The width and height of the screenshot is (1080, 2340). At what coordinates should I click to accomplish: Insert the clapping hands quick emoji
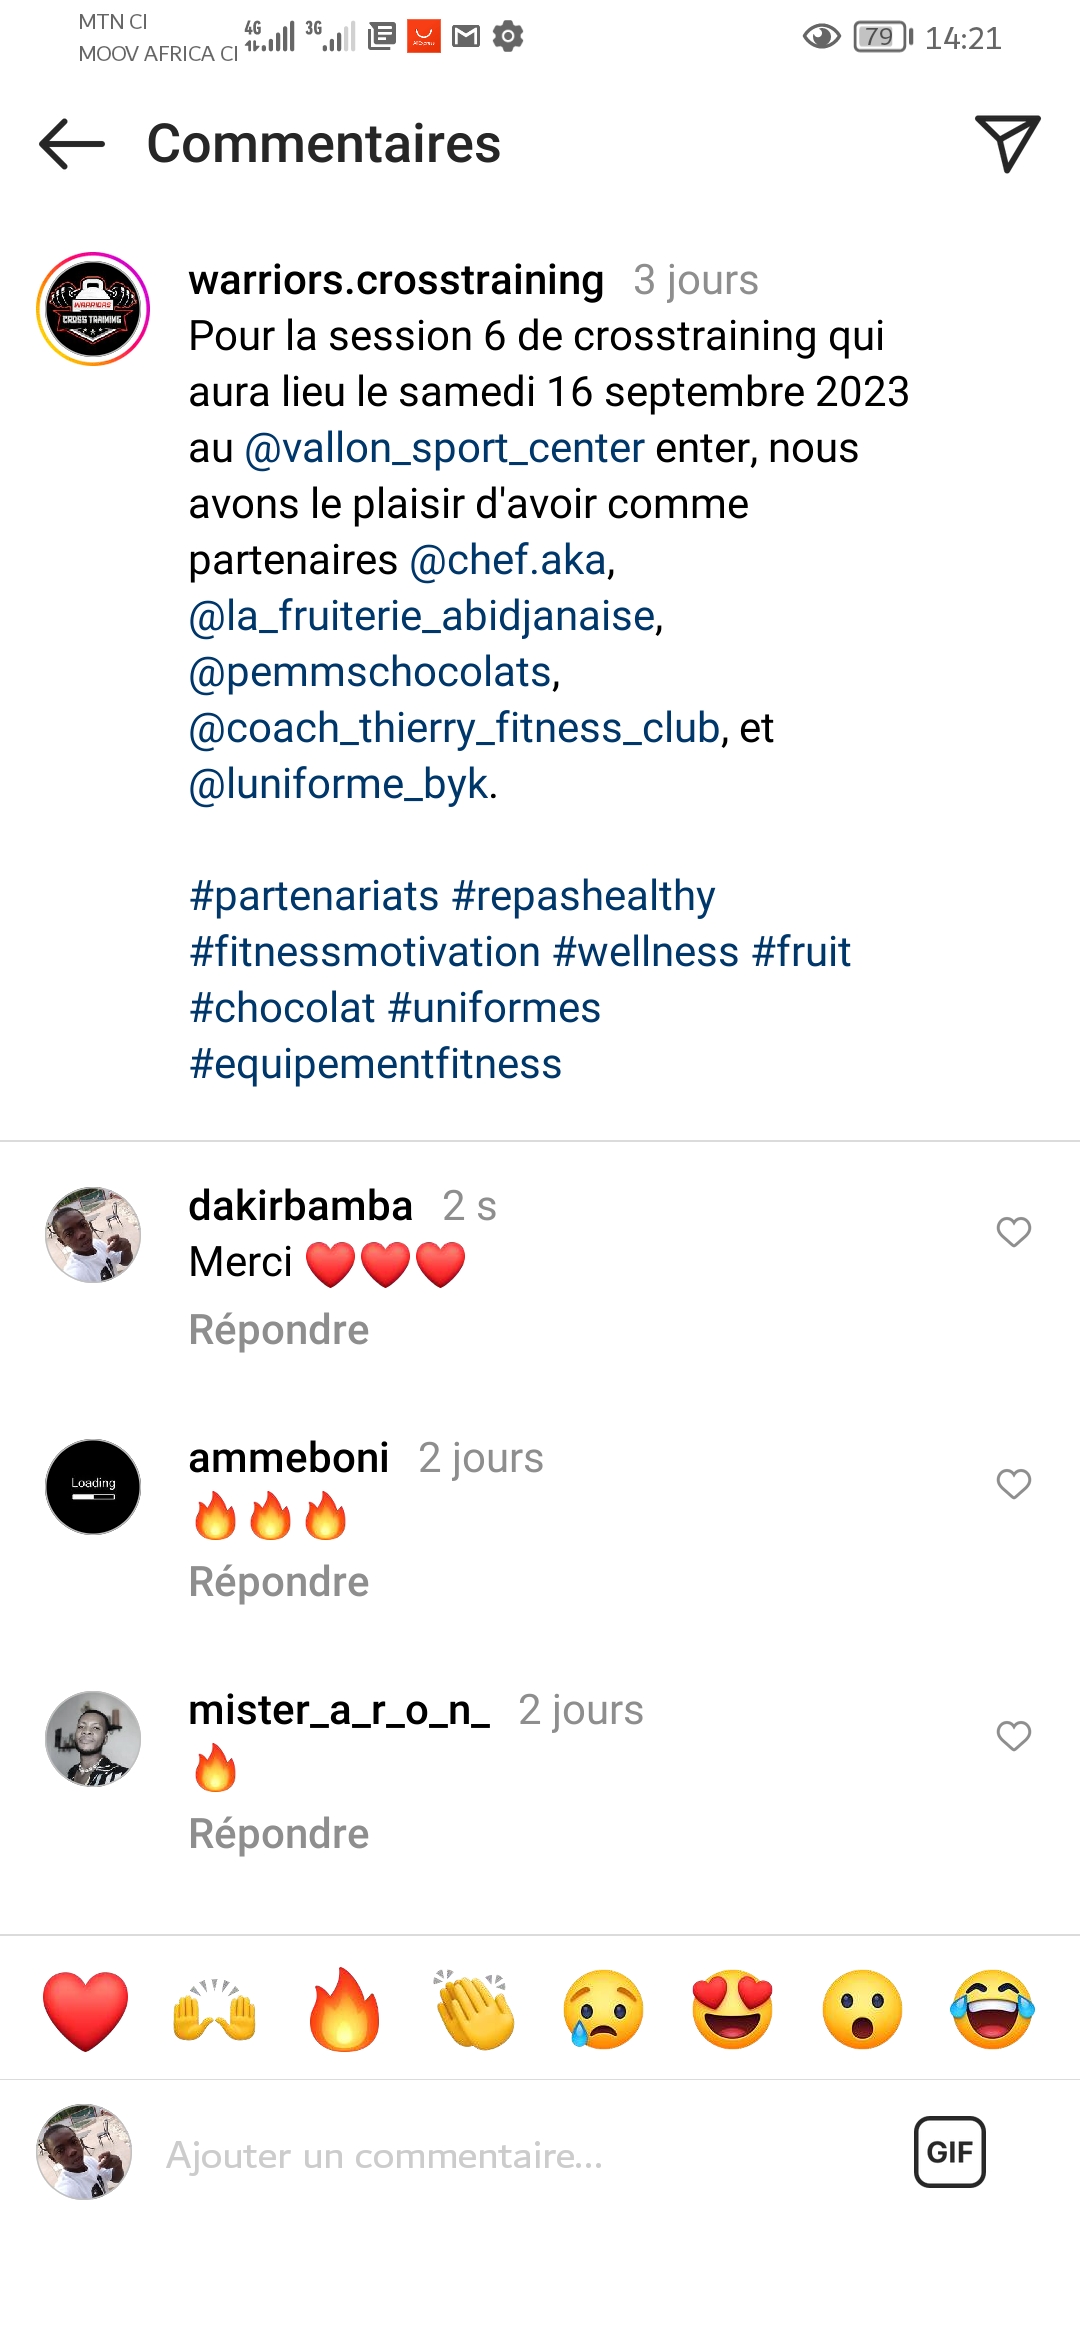474,2010
